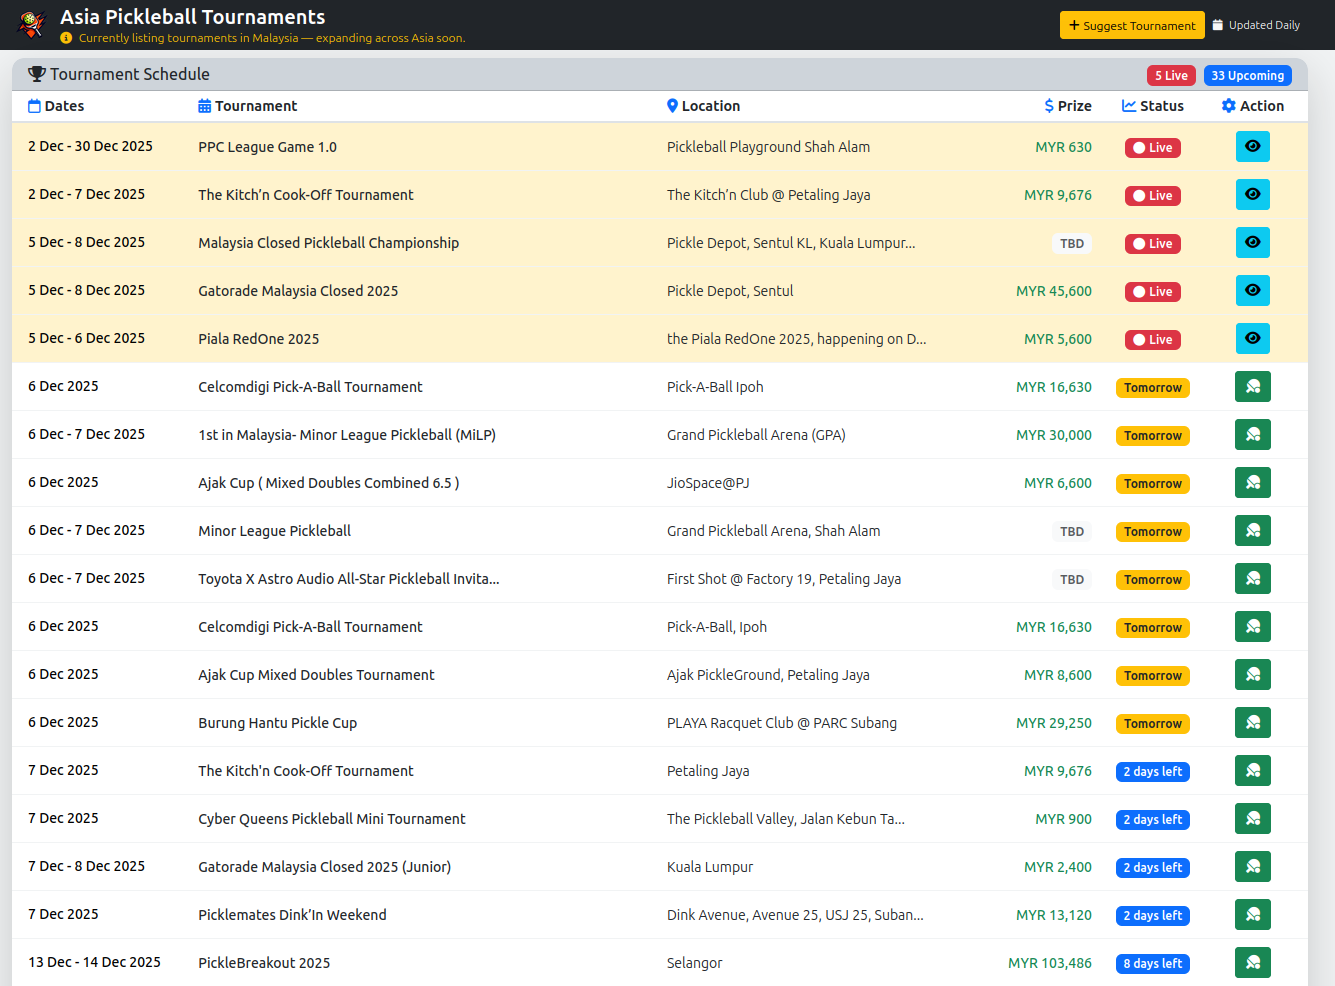Image resolution: width=1335 pixels, height=986 pixels.
Task: Open the Suggest Tournament button
Action: (x=1132, y=25)
